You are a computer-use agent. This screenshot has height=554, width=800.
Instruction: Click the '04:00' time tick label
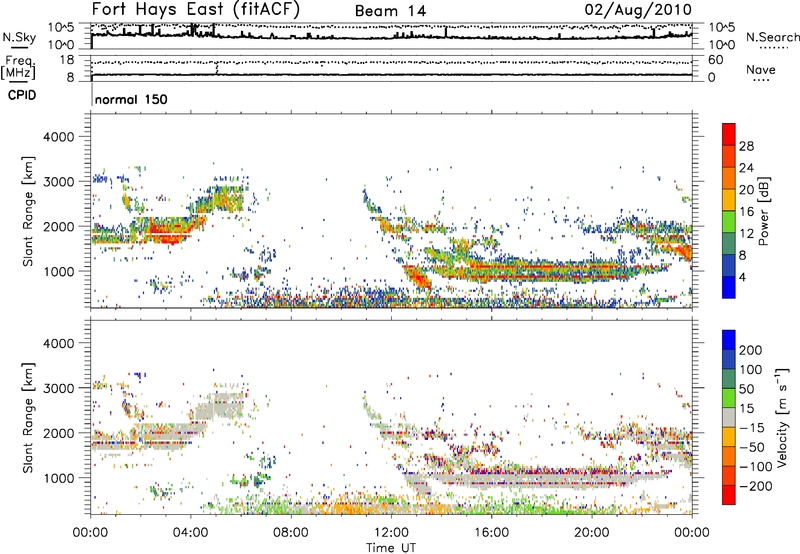point(191,533)
